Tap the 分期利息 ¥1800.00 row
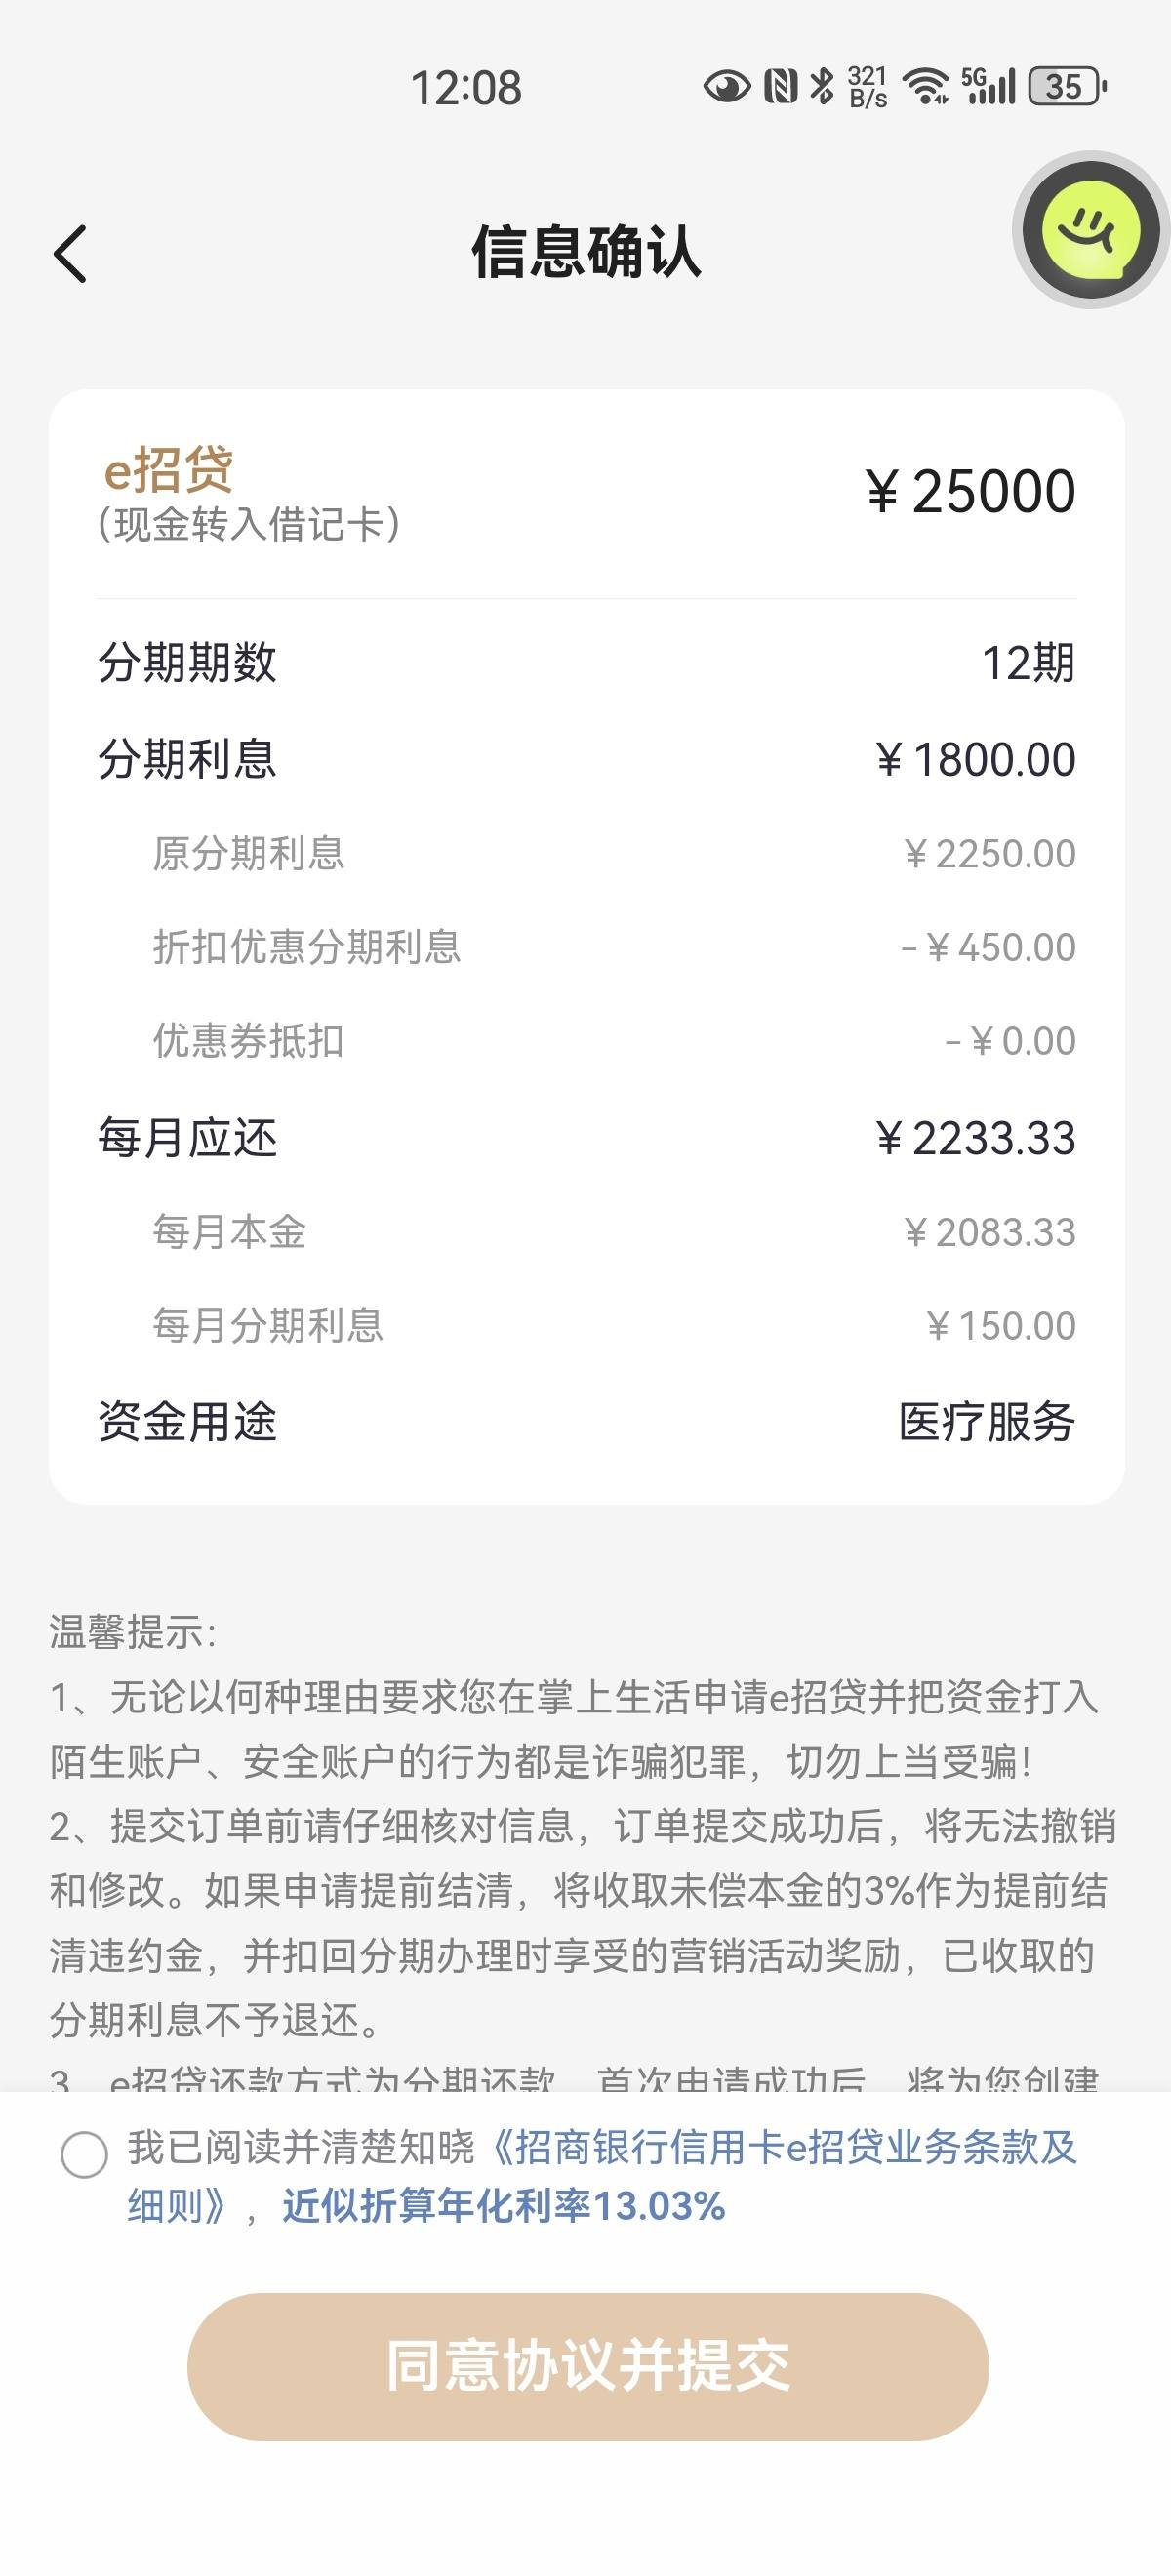The image size is (1171, 2576). click(587, 758)
